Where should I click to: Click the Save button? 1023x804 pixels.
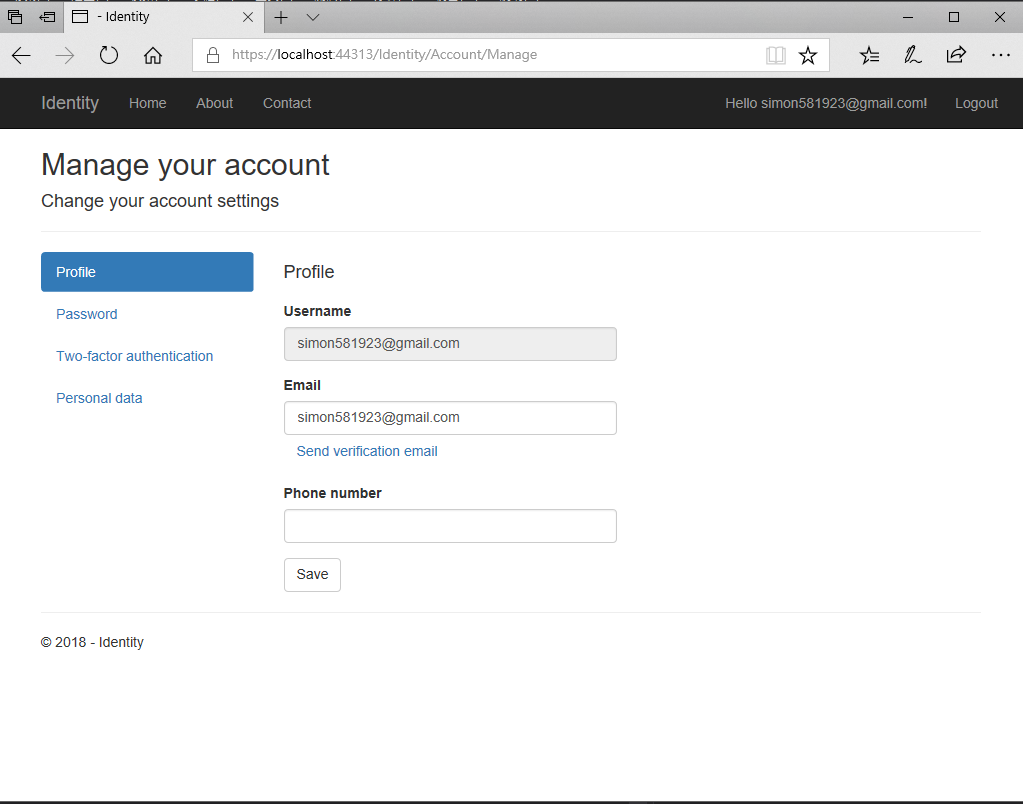(312, 575)
